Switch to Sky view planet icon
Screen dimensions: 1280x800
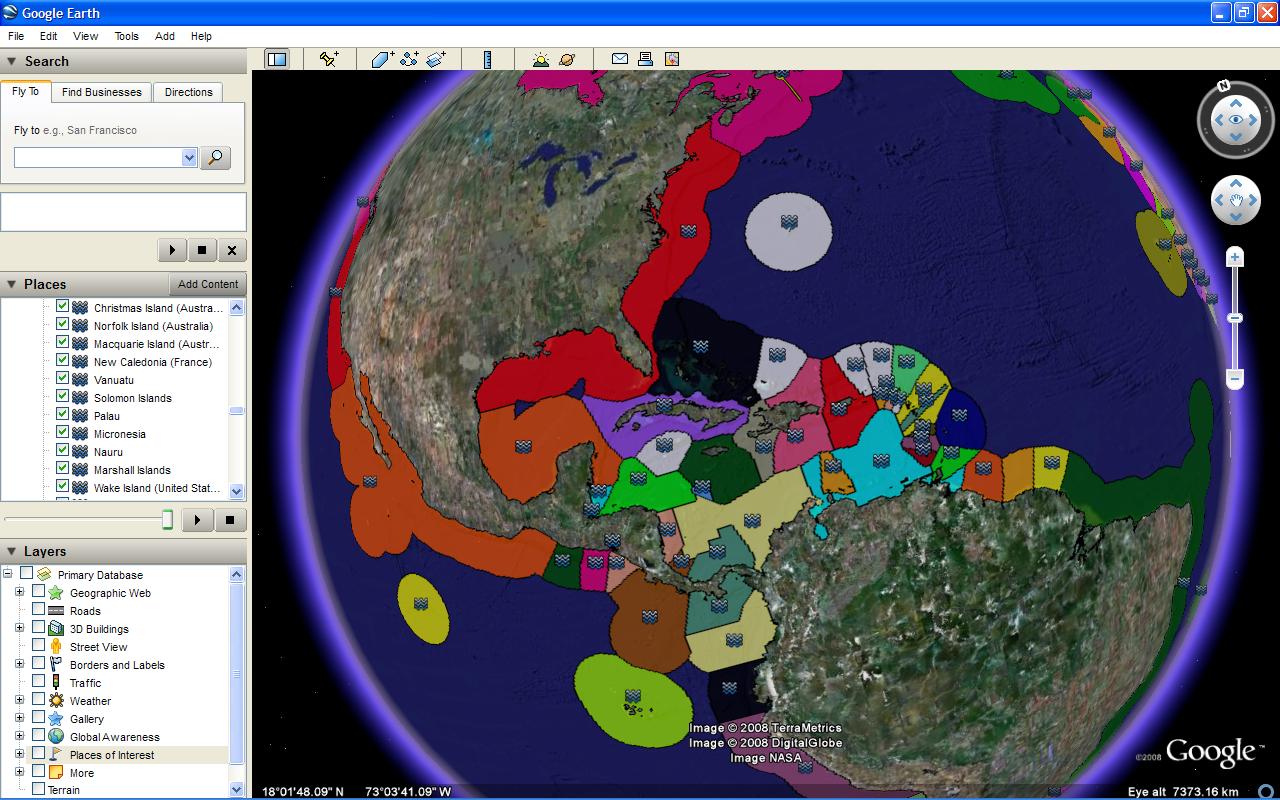point(567,60)
